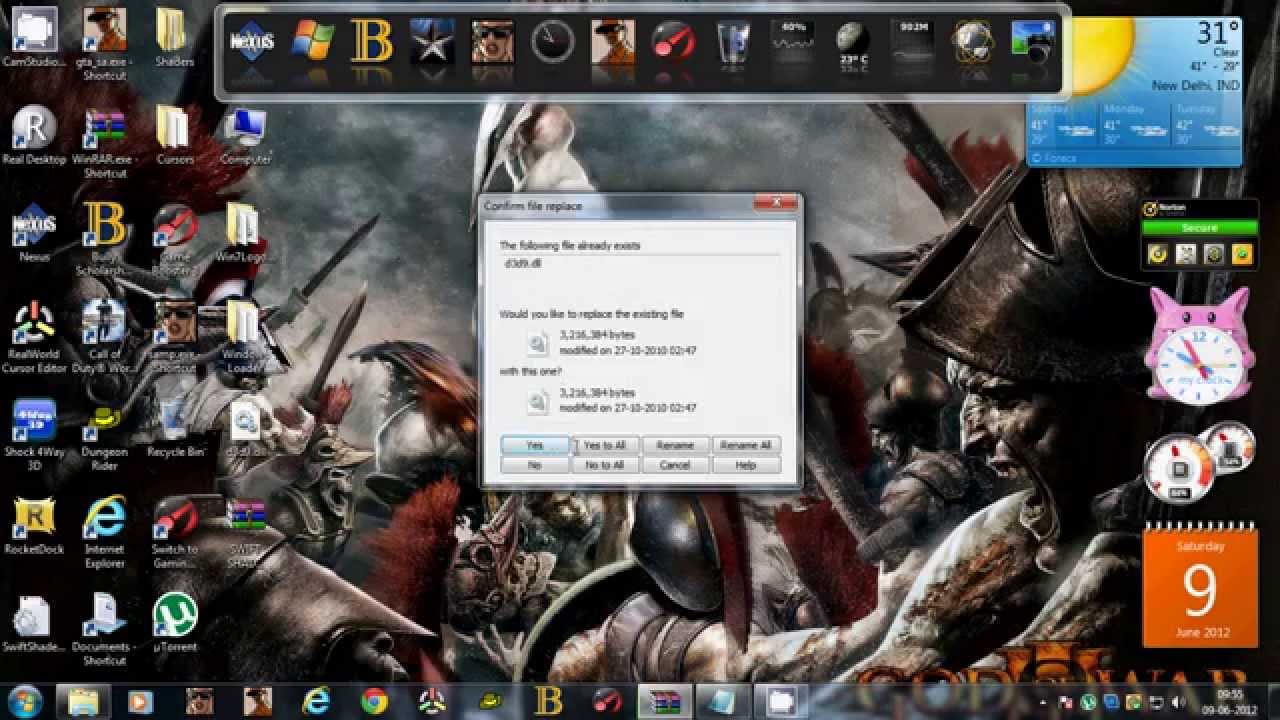Image resolution: width=1280 pixels, height=720 pixels.
Task: Click Windows flag icon in dock
Action: pos(313,42)
